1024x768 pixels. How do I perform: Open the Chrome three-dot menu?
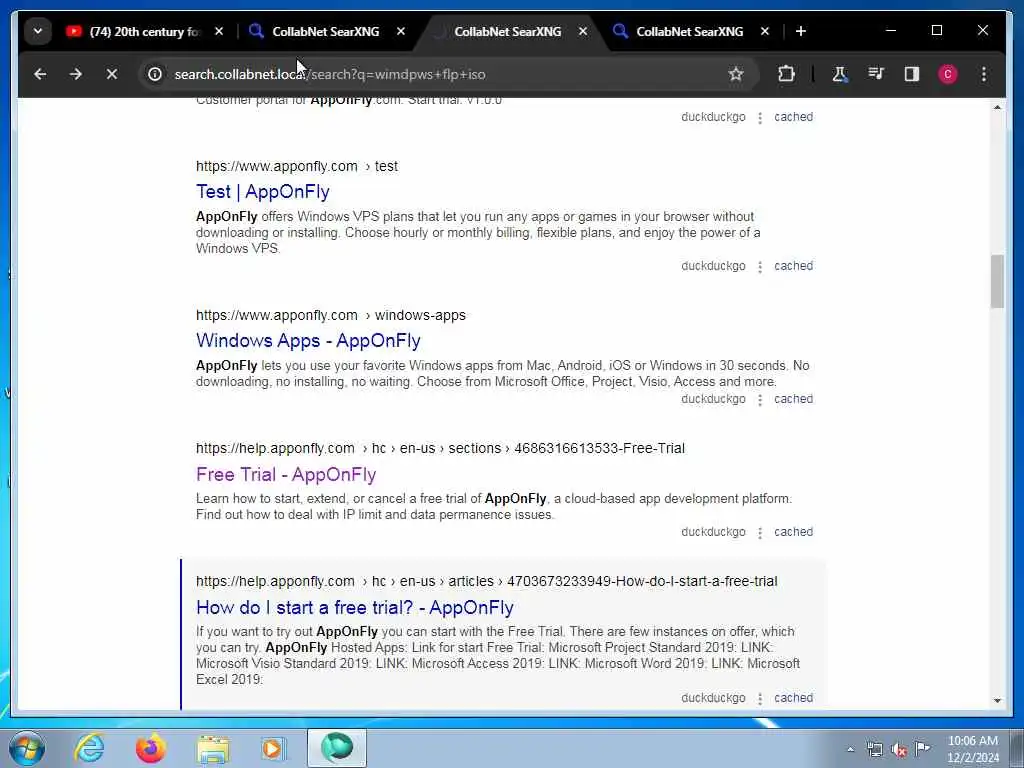[x=984, y=74]
